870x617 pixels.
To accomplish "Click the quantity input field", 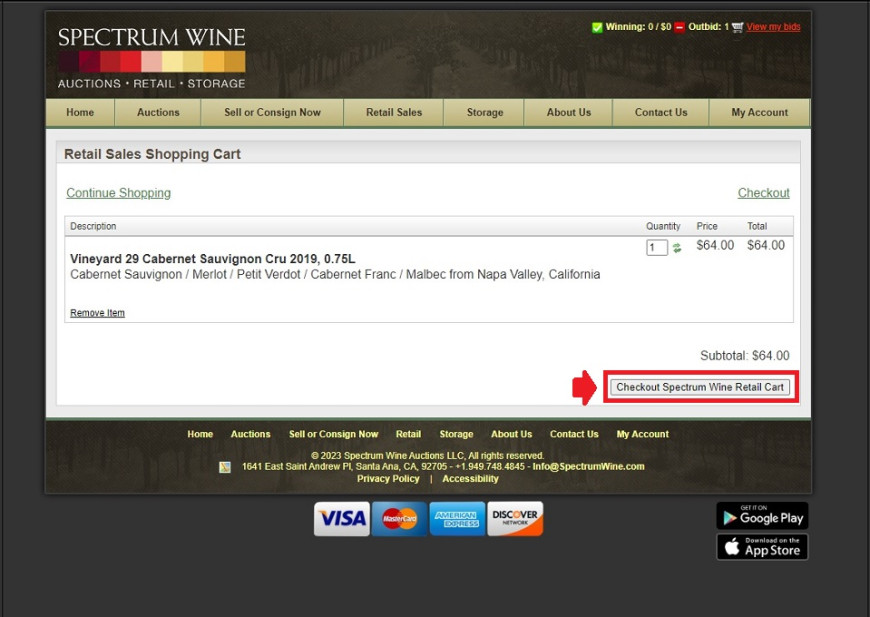I will [x=656, y=247].
